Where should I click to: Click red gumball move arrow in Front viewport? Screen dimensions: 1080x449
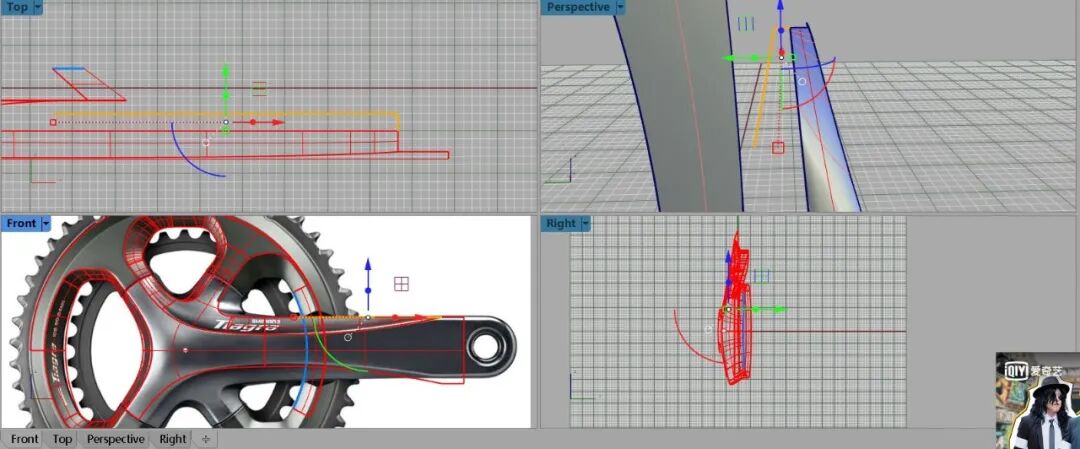419,317
